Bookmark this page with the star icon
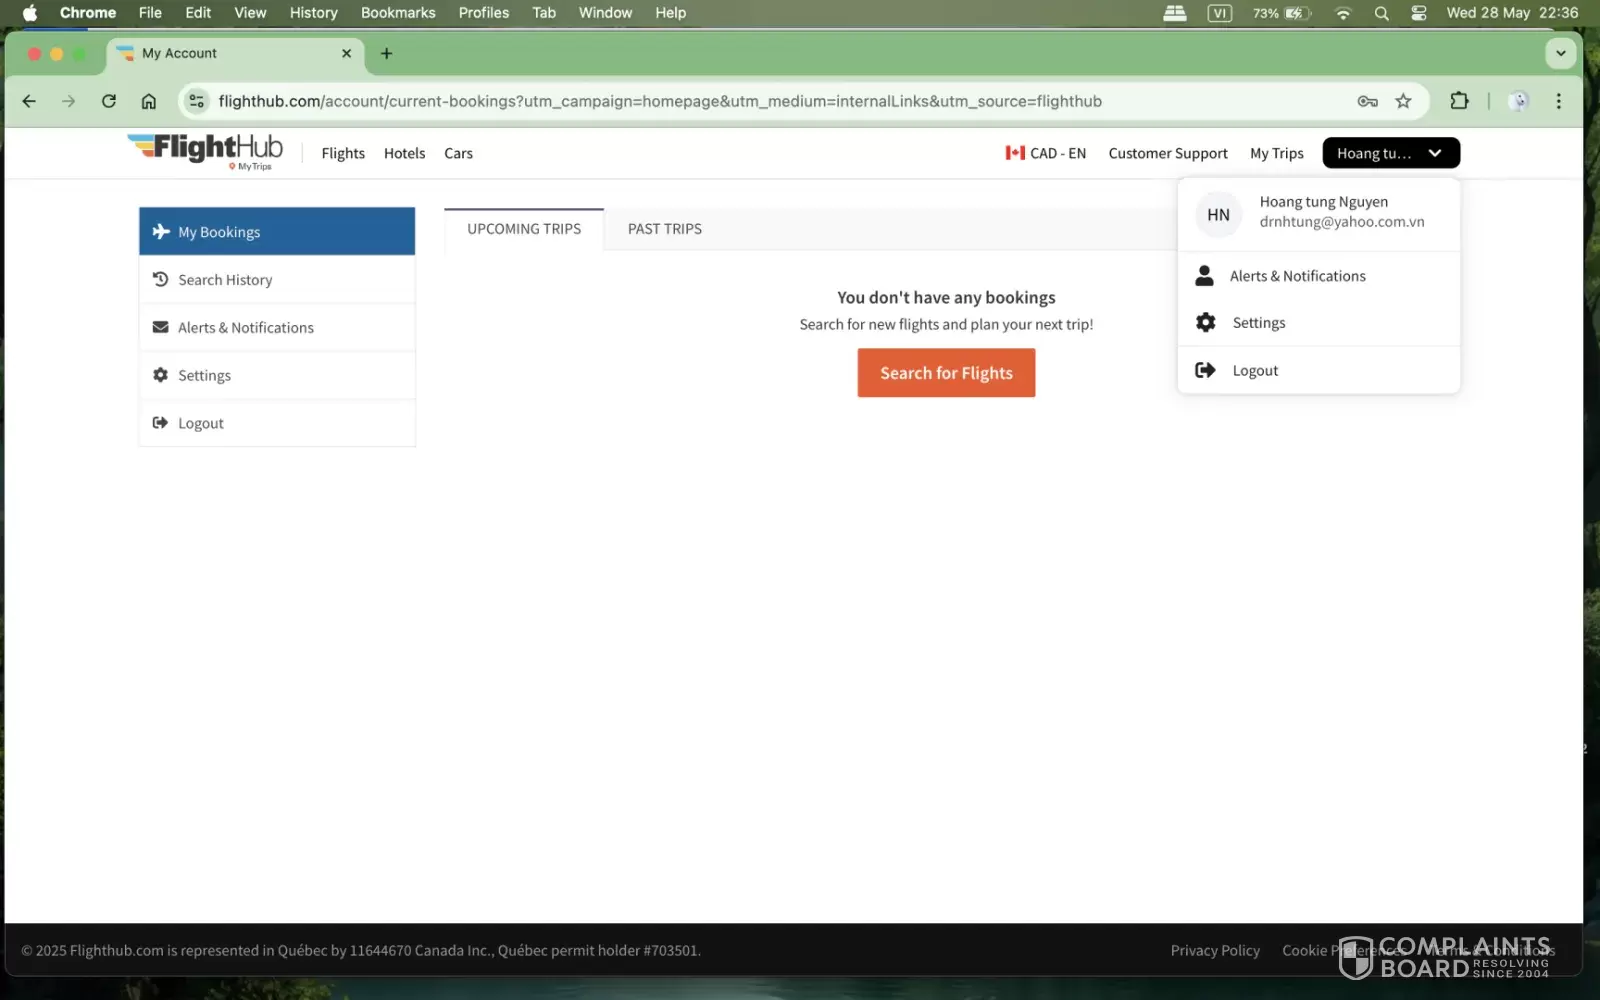1600x1000 pixels. pyautogui.click(x=1403, y=101)
